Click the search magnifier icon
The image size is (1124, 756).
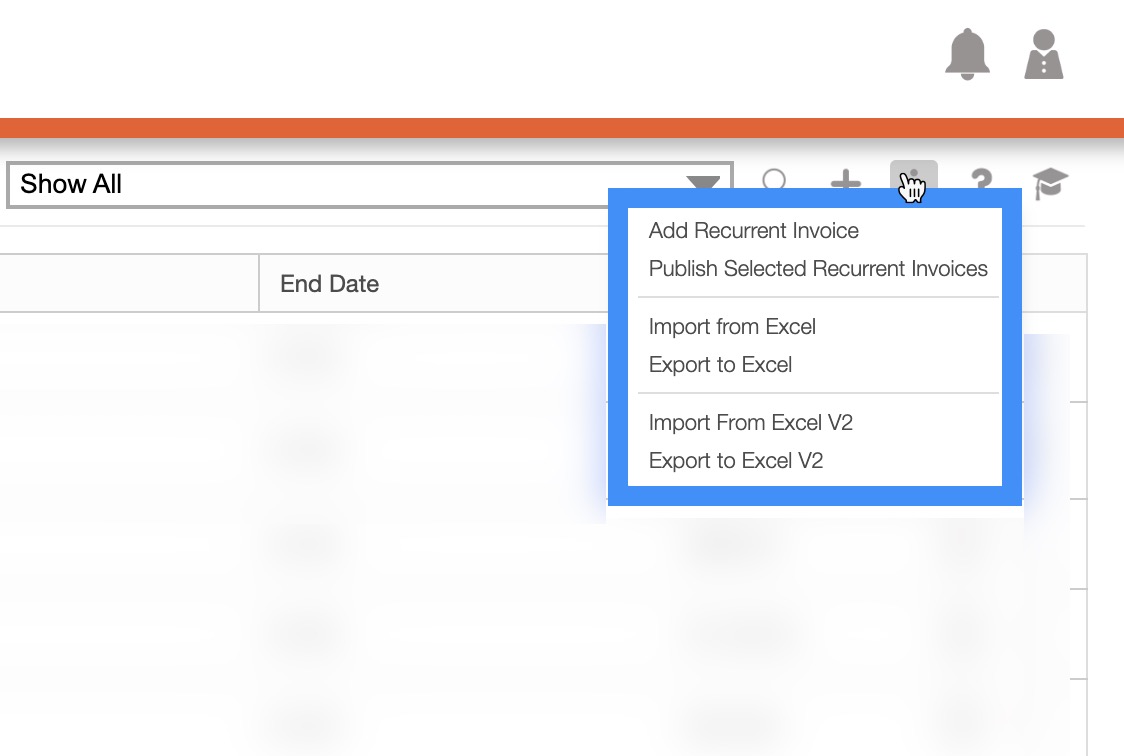[775, 182]
